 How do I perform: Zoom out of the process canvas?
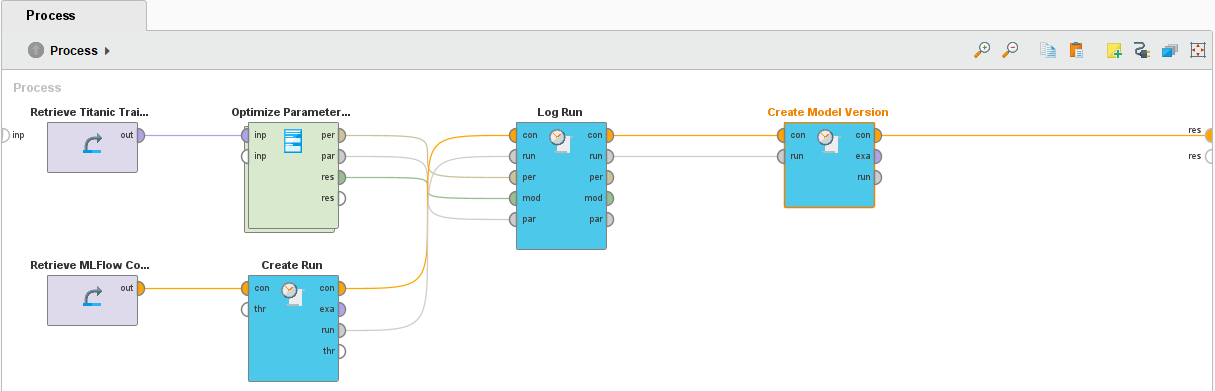pyautogui.click(x=1010, y=50)
